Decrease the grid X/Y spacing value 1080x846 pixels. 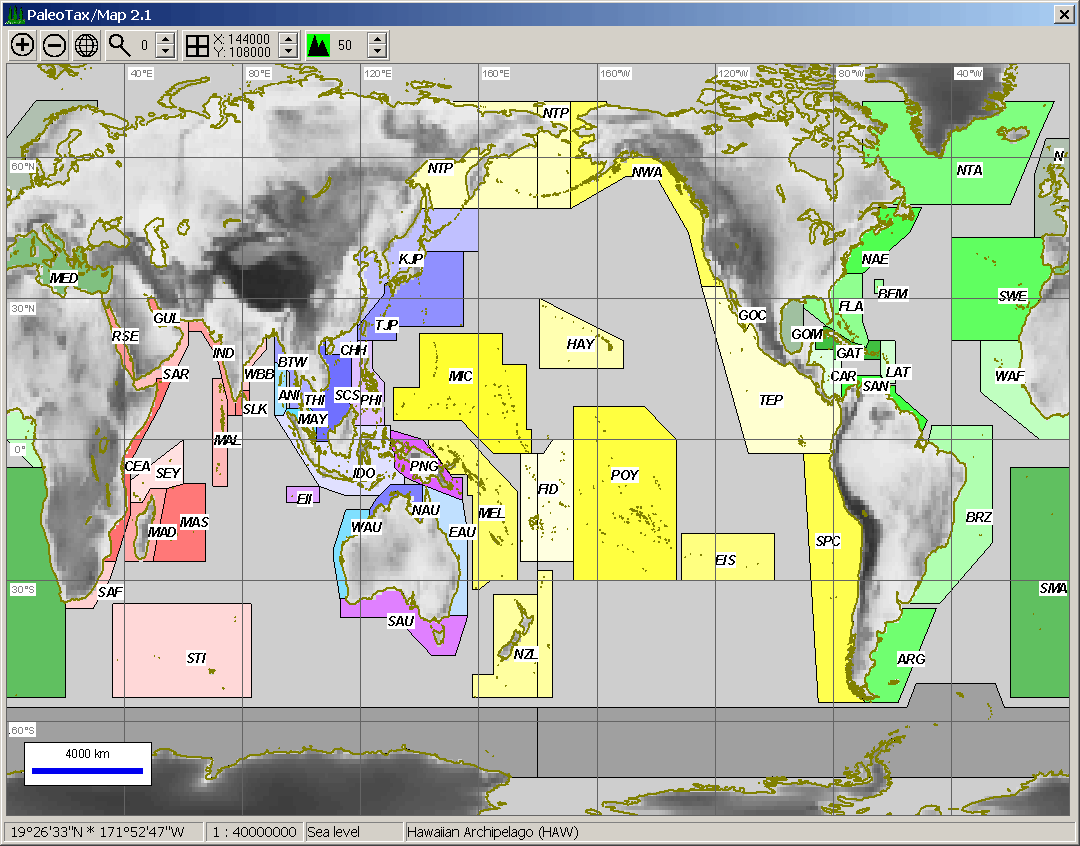click(x=288, y=51)
